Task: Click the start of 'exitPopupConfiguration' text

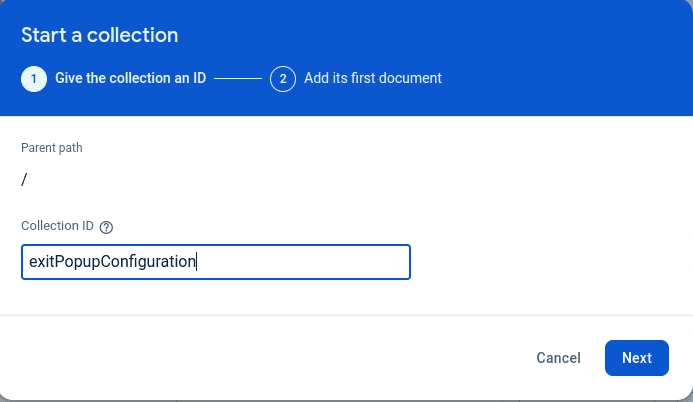Action: tap(30, 262)
